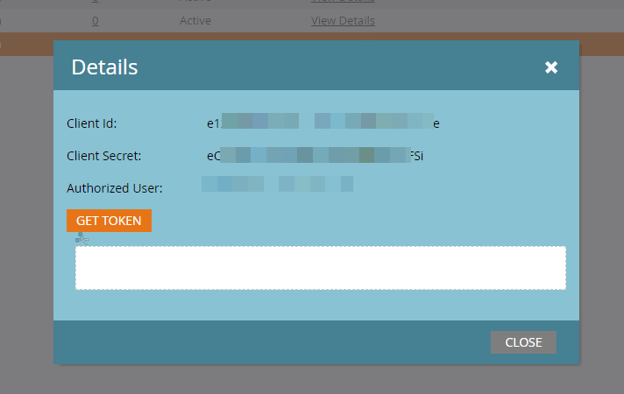Image resolution: width=624 pixels, height=394 pixels.
Task: Click the CLOSE button in the dialog footer
Action: pyautogui.click(x=523, y=342)
